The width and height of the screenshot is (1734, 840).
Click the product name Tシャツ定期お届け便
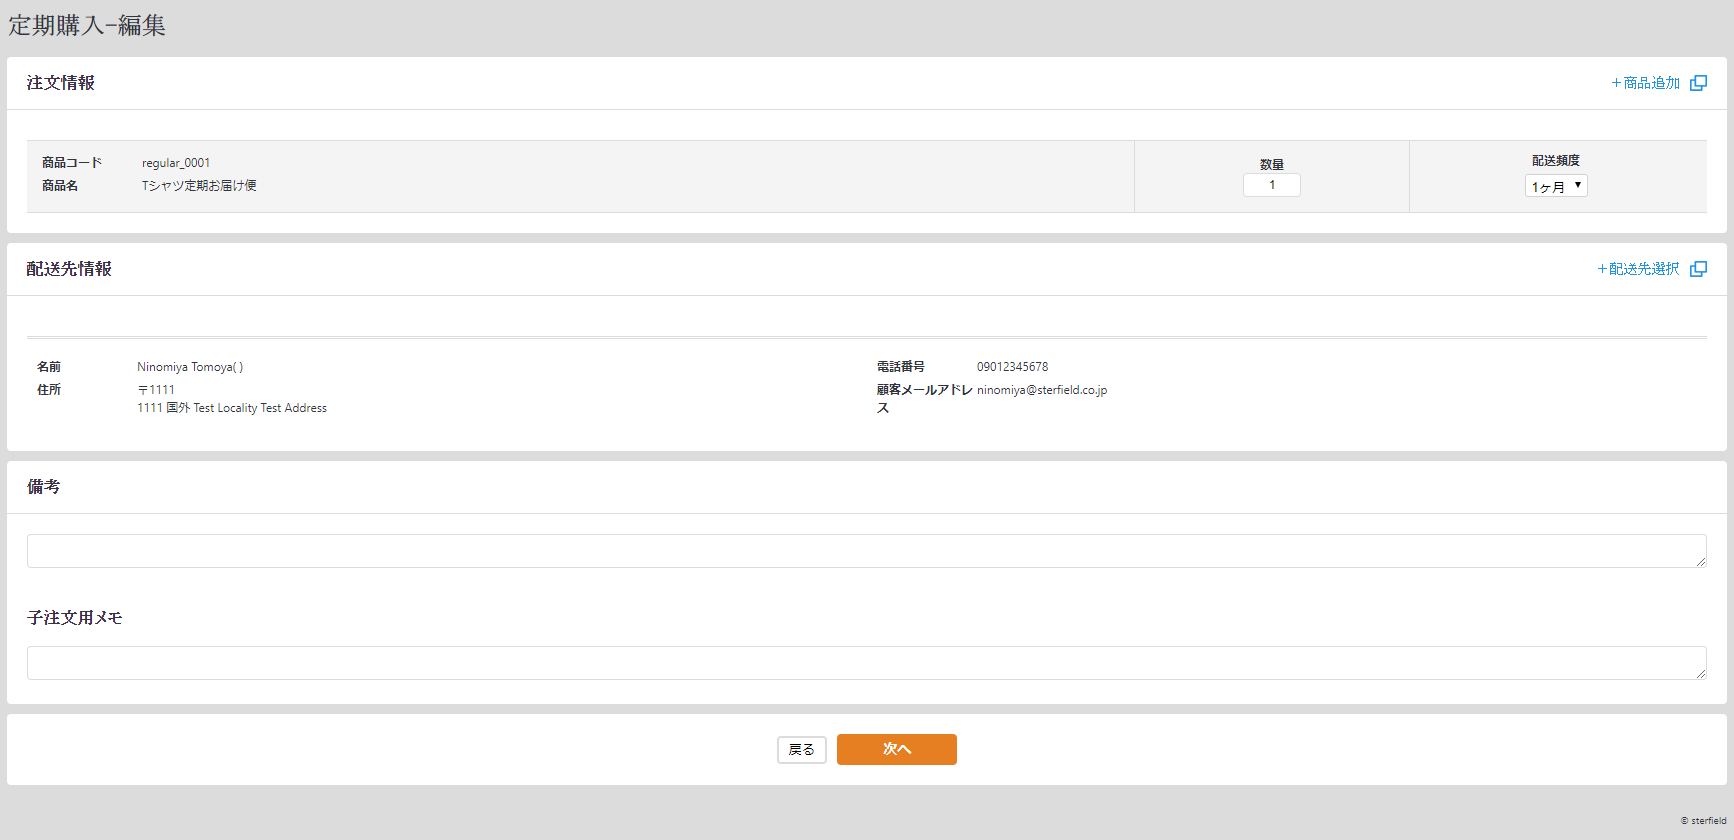[199, 186]
